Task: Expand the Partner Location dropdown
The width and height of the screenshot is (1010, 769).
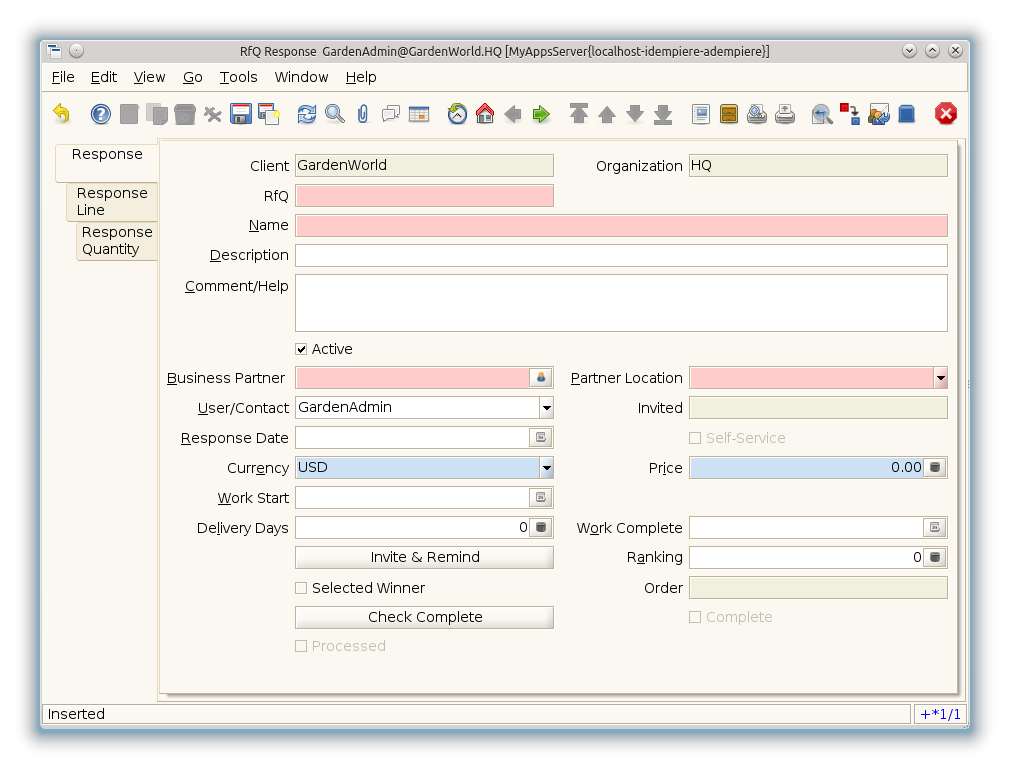Action: 940,378
